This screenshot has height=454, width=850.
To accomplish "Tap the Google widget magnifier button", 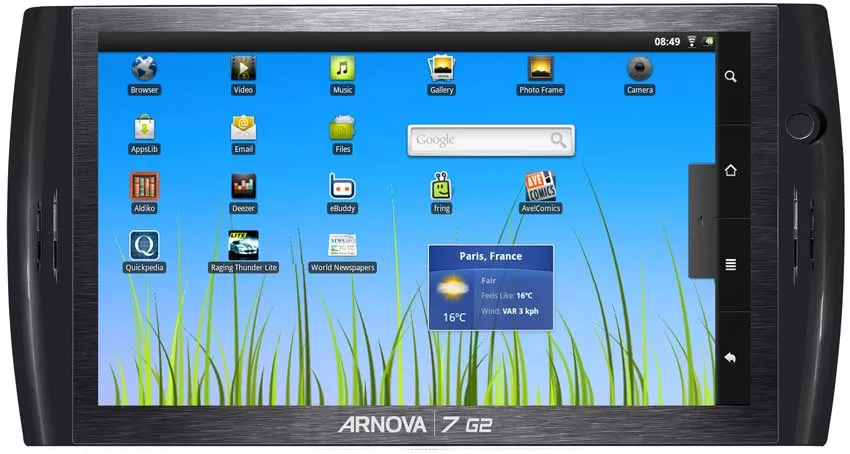I will [x=558, y=140].
